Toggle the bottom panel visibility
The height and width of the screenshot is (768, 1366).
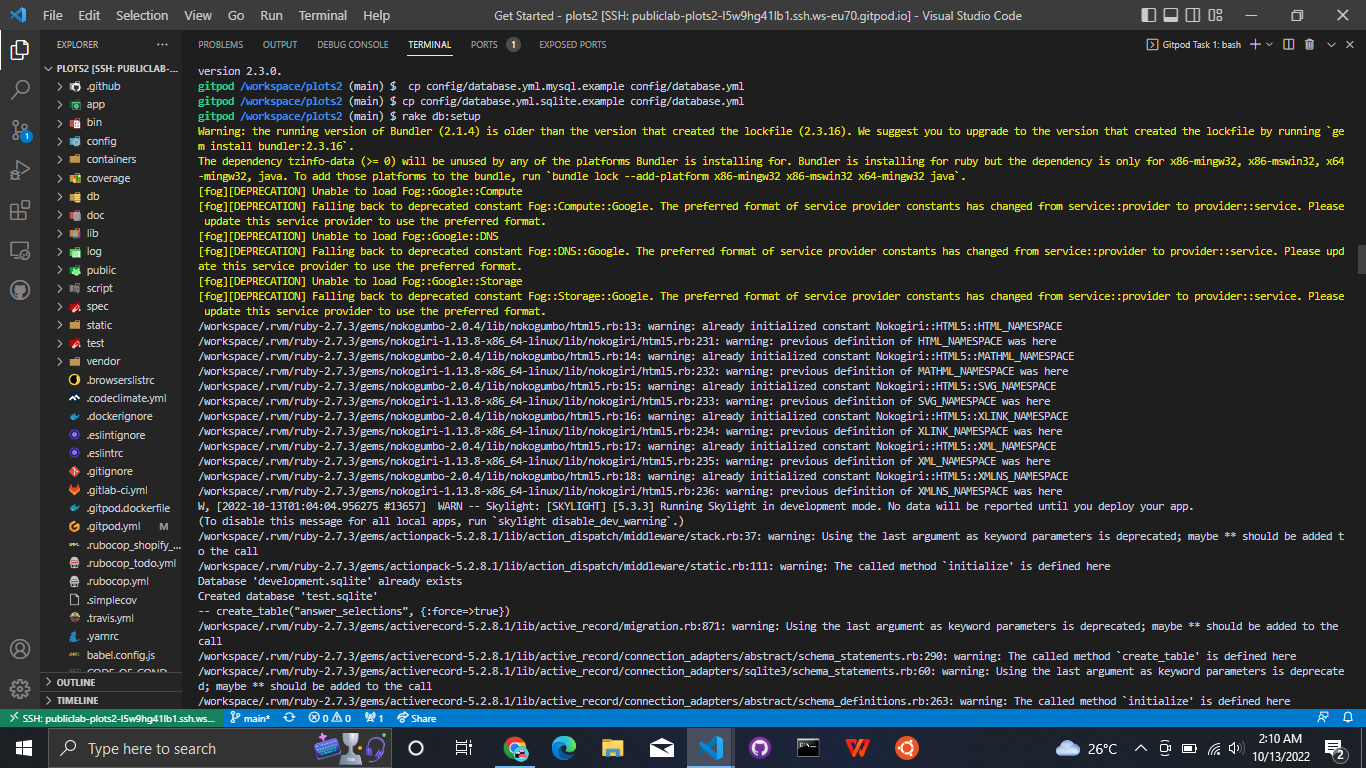point(1173,16)
